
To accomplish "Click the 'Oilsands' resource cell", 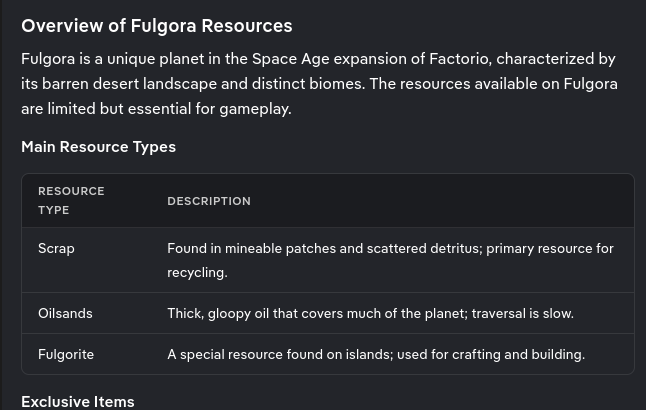I will pyautogui.click(x=65, y=313).
